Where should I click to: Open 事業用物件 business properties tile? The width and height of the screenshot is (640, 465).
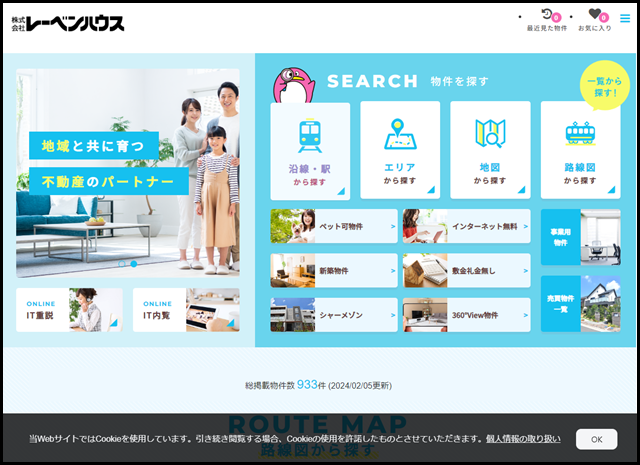tap(580, 237)
